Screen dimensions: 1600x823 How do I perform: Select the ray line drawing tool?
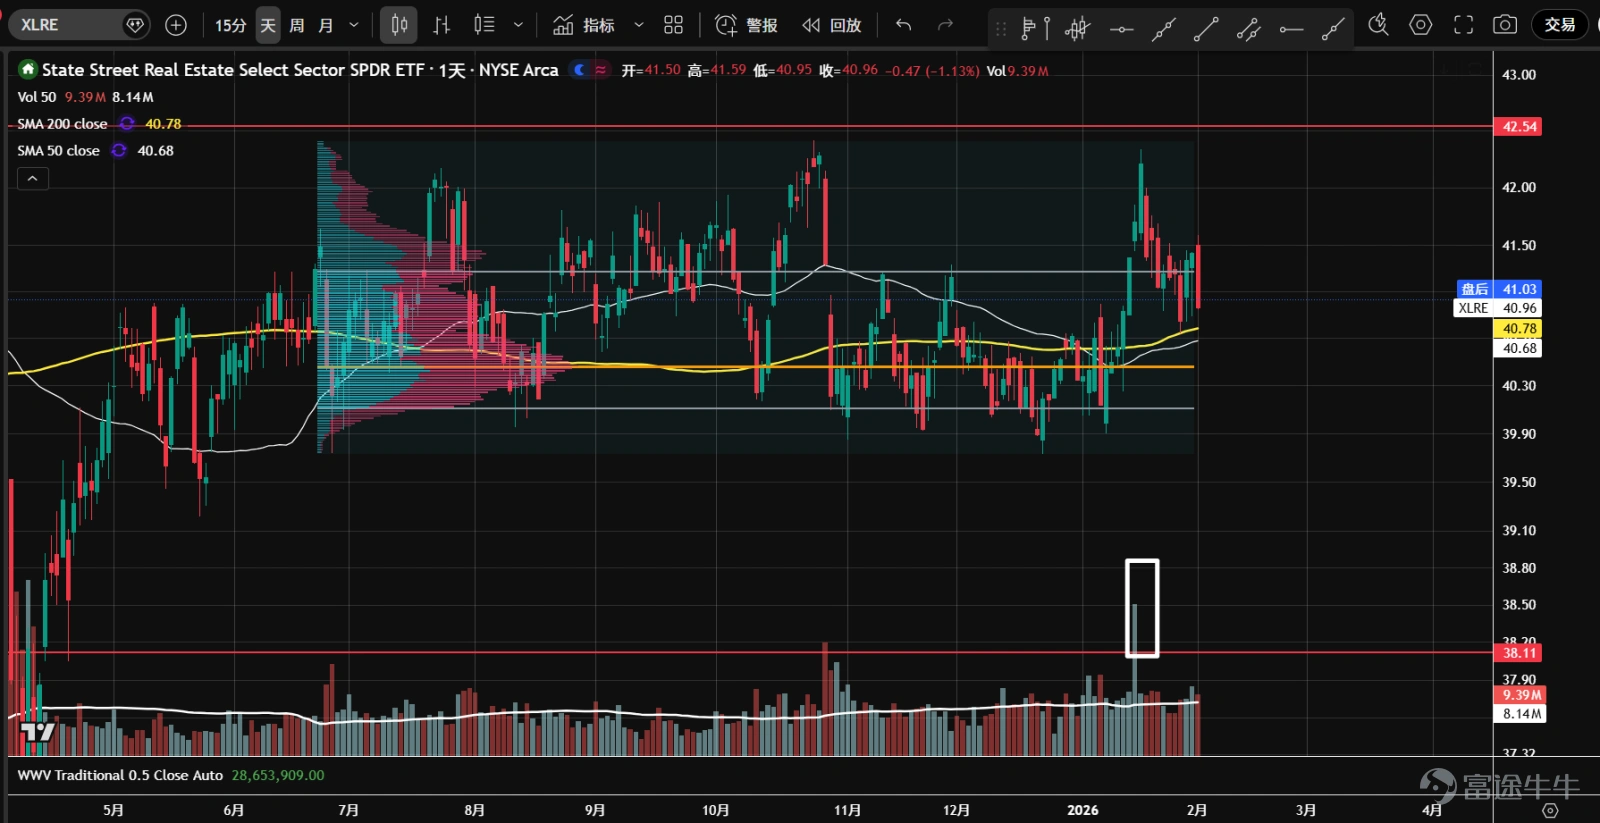click(1333, 28)
